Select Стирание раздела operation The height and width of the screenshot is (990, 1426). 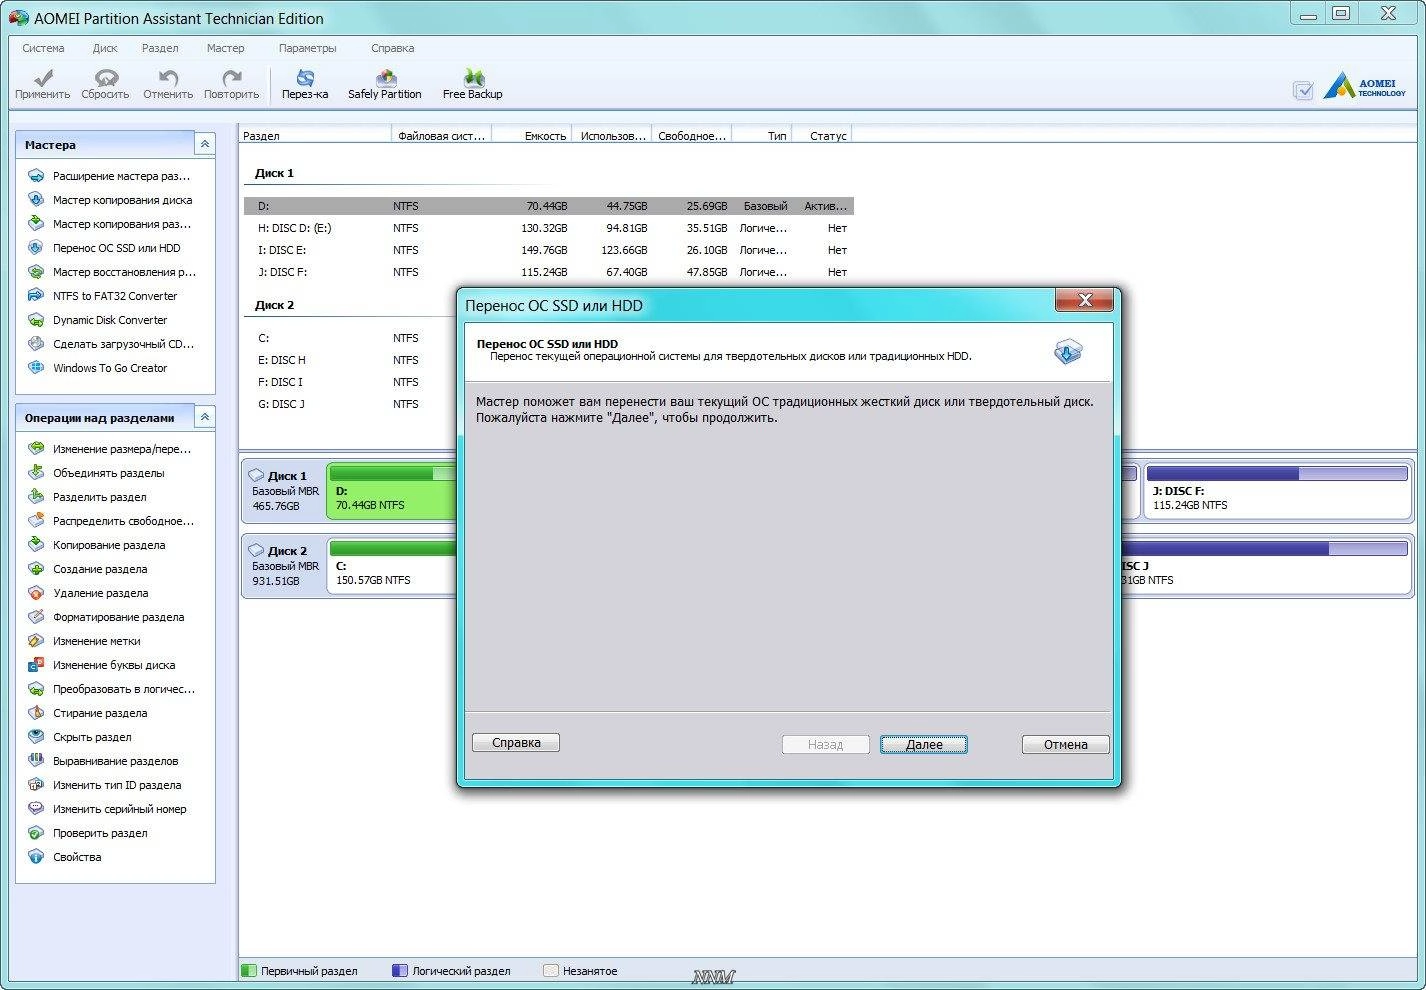coord(88,713)
